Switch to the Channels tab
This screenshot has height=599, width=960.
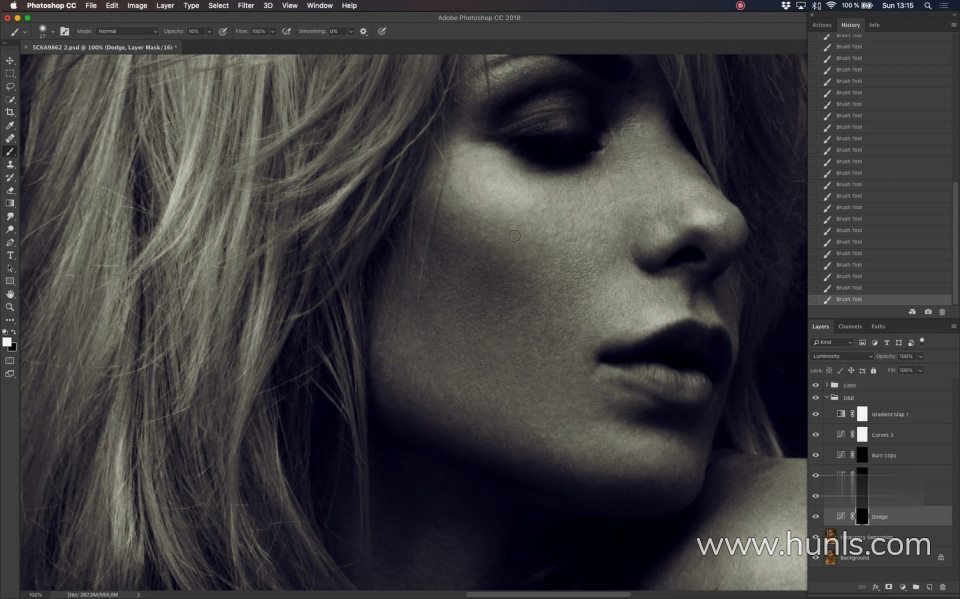click(x=850, y=326)
